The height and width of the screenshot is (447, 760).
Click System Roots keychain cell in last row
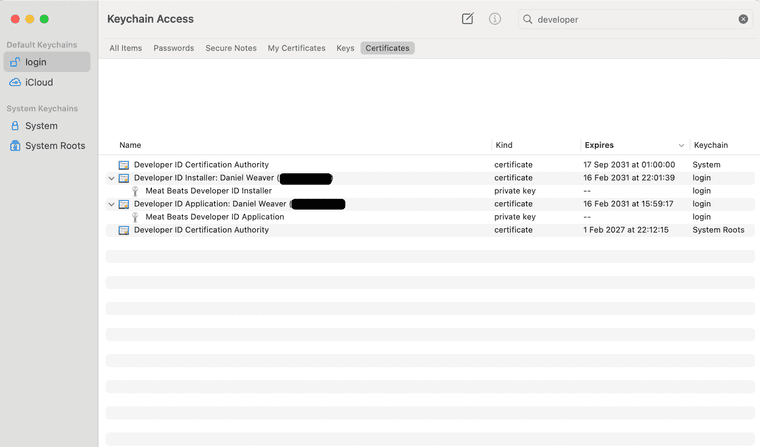pyautogui.click(x=718, y=230)
